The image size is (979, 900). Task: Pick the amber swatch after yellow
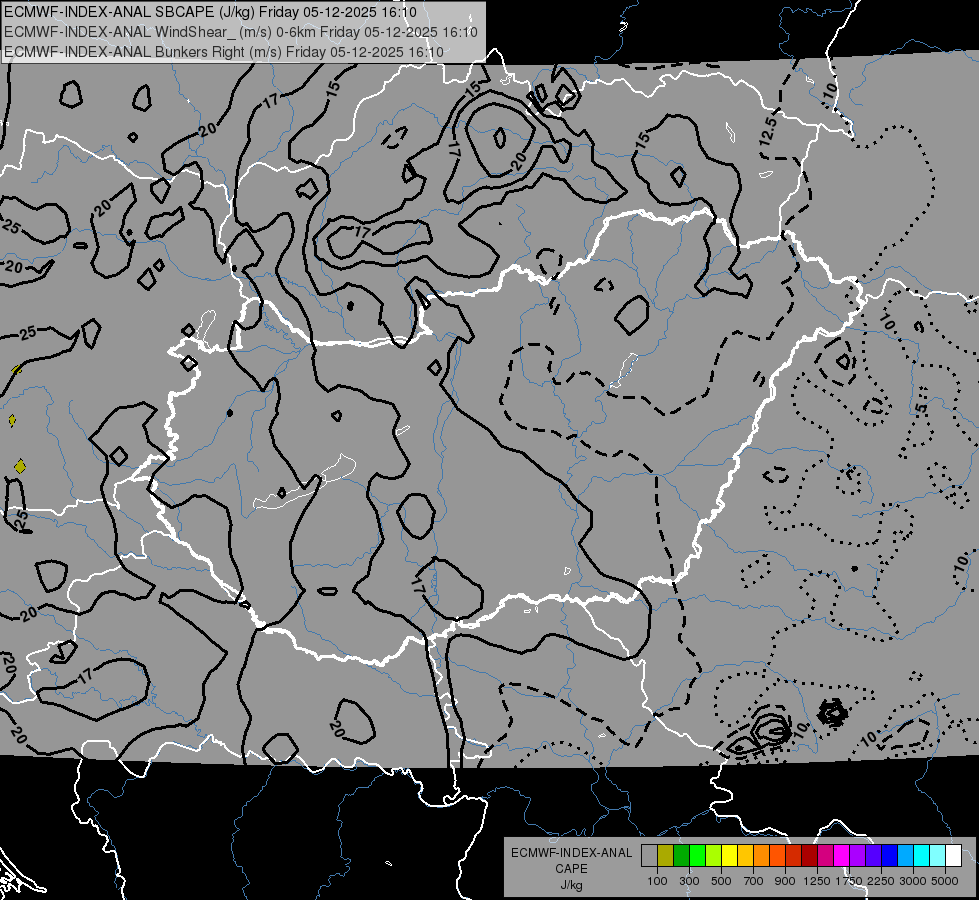(x=745, y=856)
